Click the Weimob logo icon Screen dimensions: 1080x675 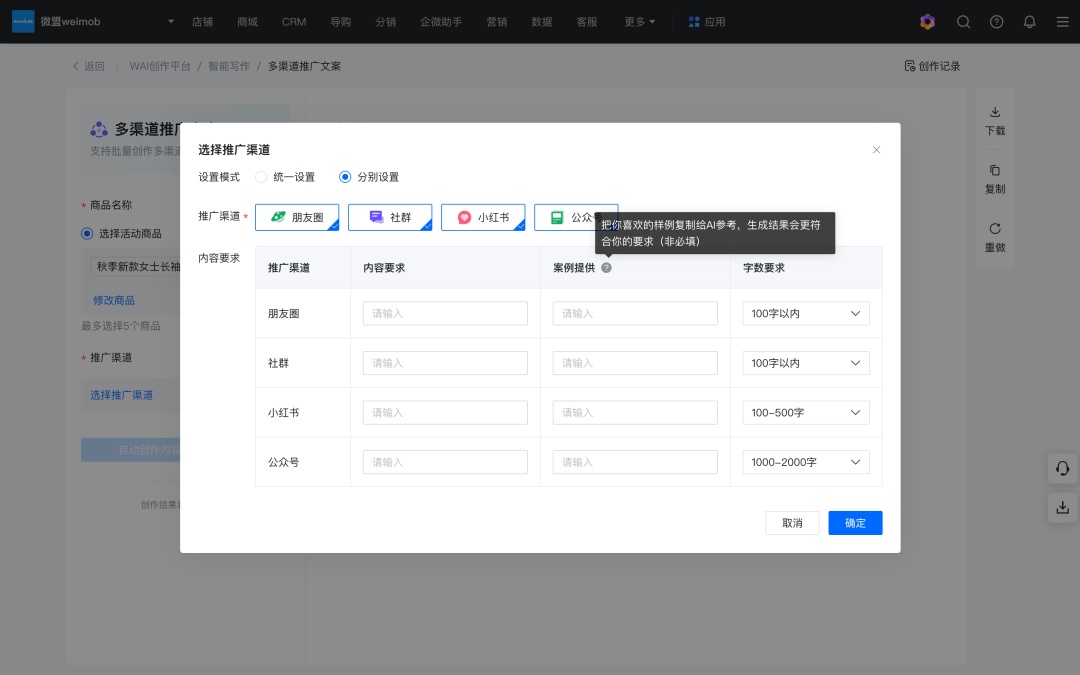23,21
